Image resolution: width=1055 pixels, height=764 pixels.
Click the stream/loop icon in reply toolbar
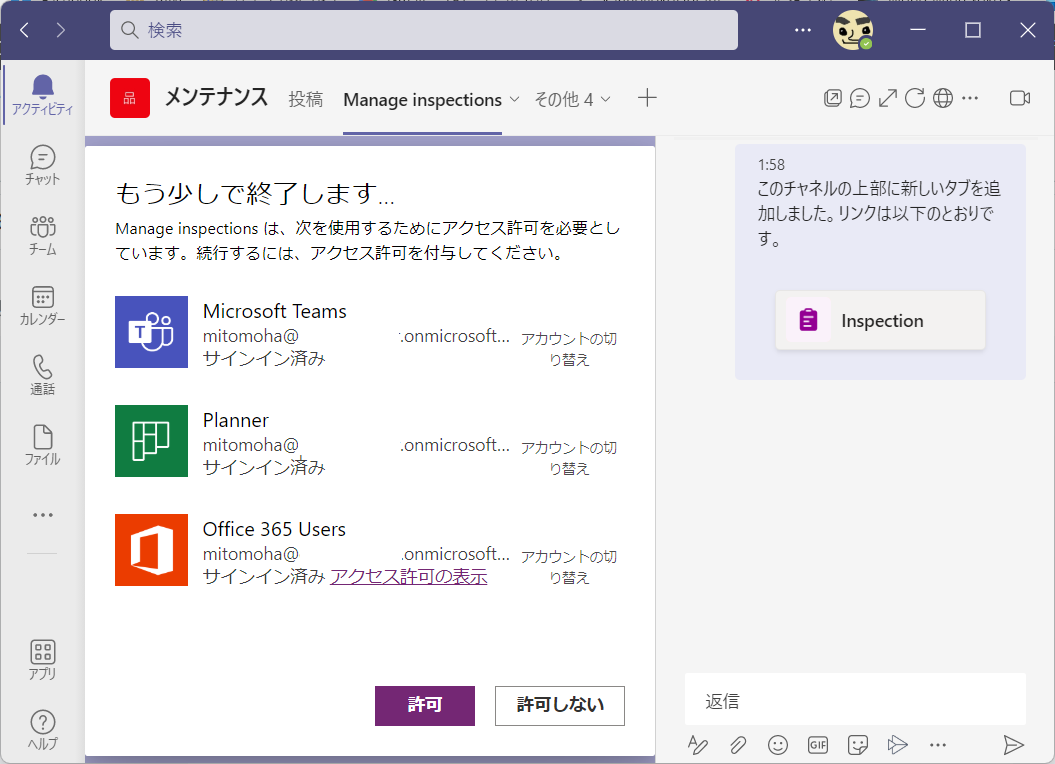point(898,744)
